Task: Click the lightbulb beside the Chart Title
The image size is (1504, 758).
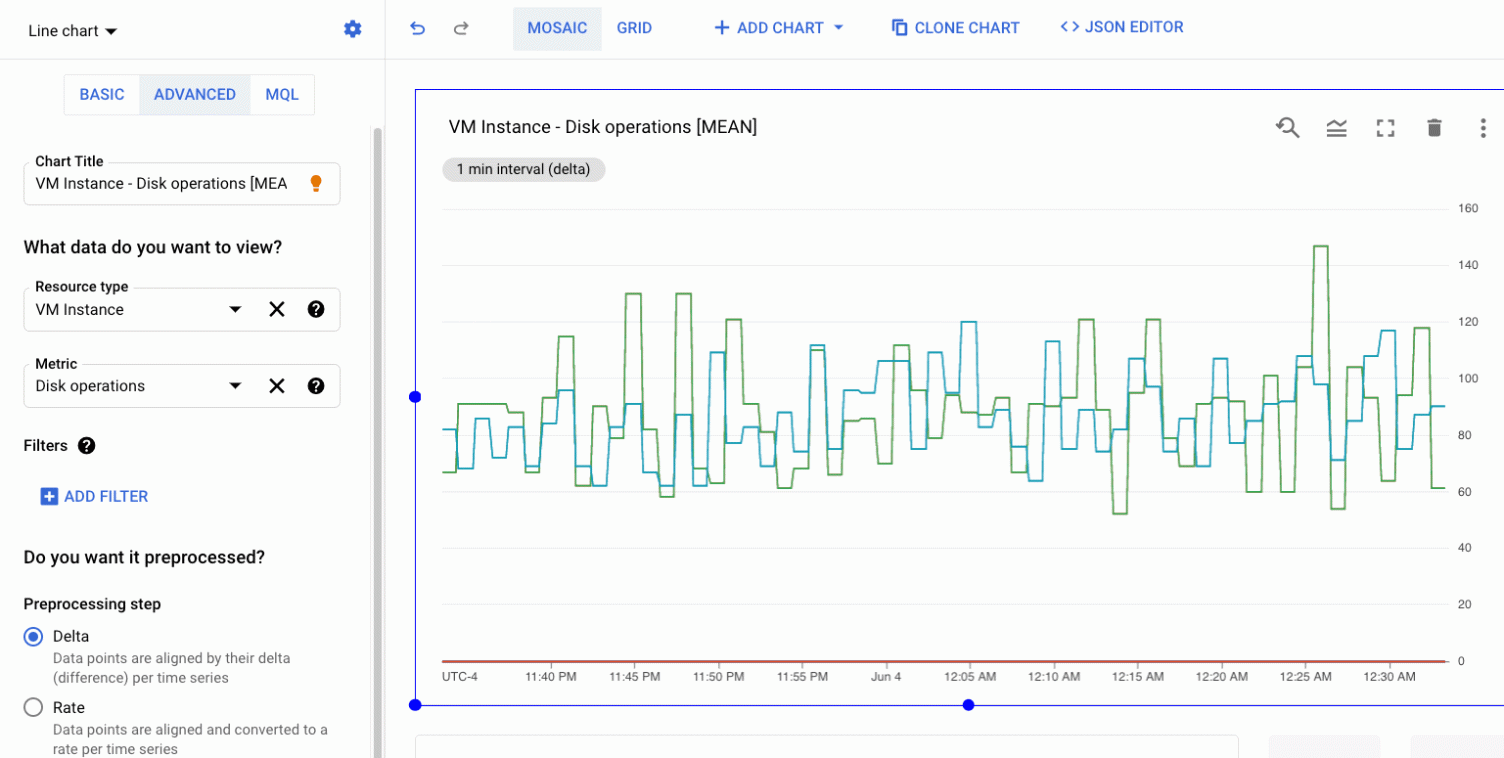Action: tap(317, 183)
